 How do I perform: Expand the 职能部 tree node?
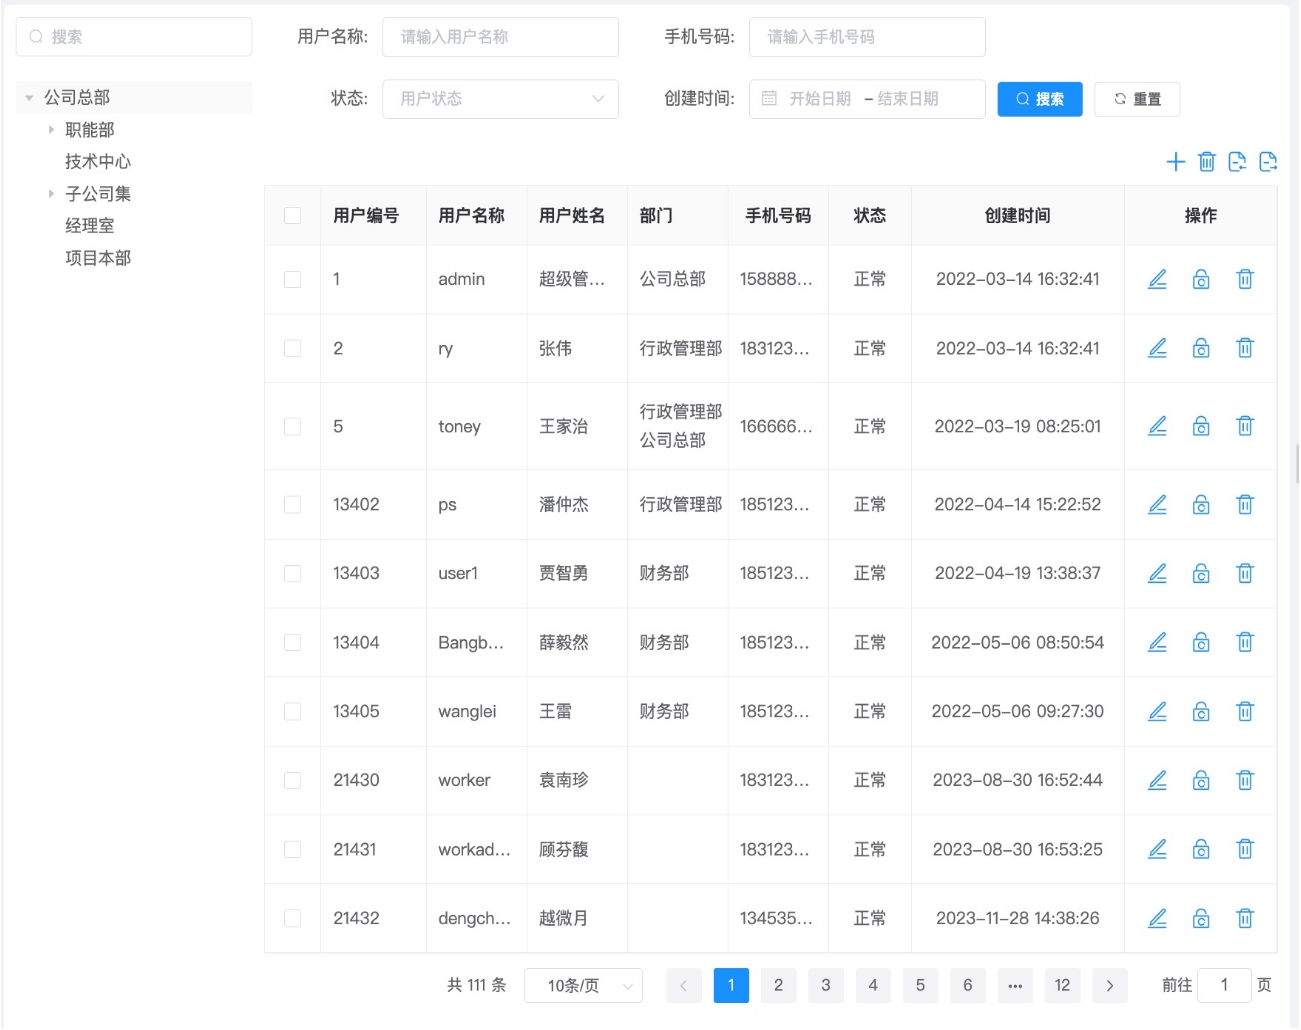(x=51, y=130)
